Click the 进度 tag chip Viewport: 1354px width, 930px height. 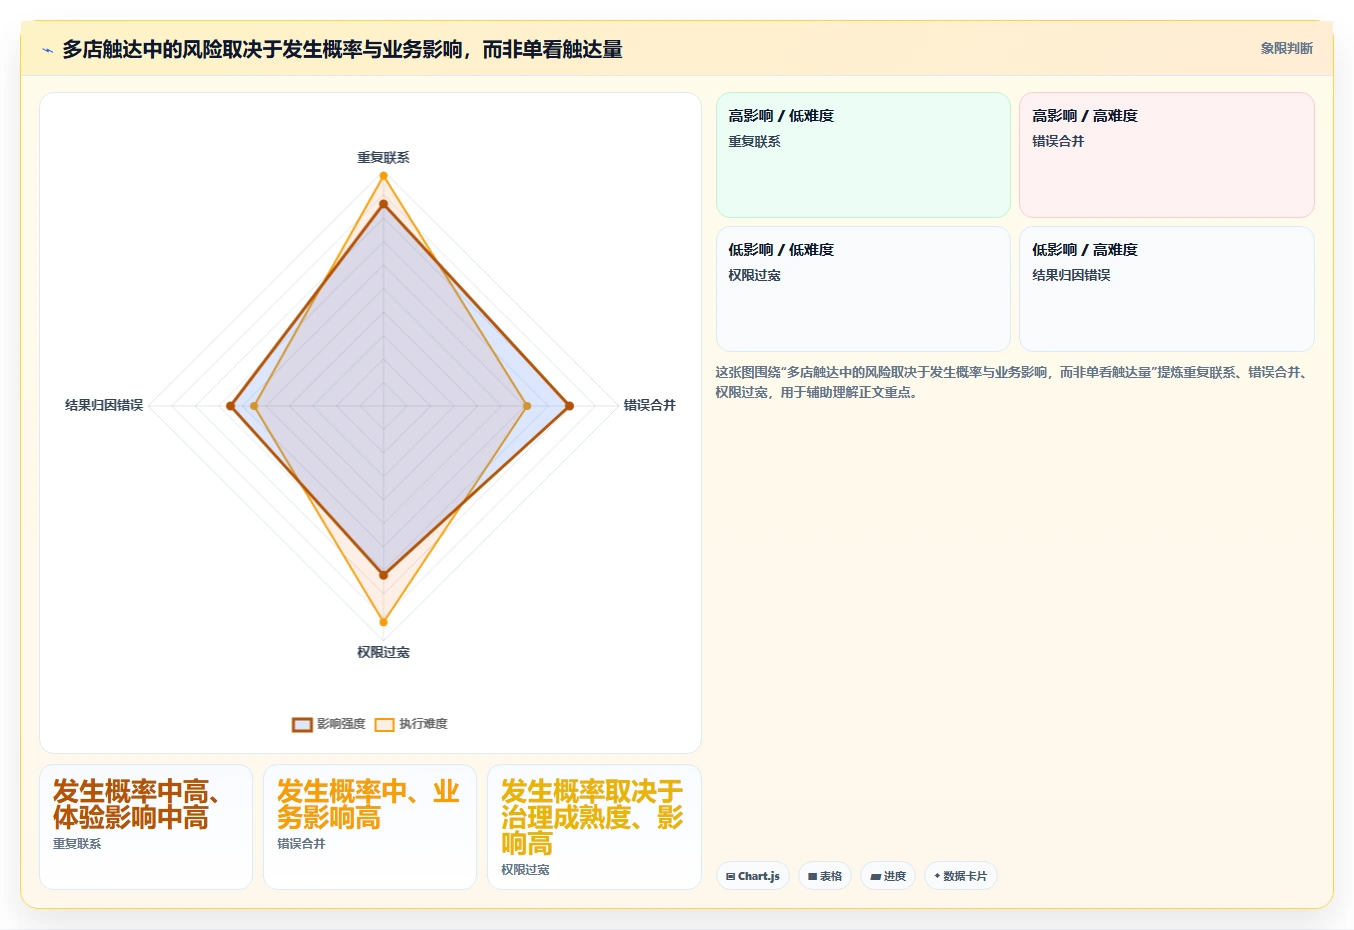[x=888, y=876]
